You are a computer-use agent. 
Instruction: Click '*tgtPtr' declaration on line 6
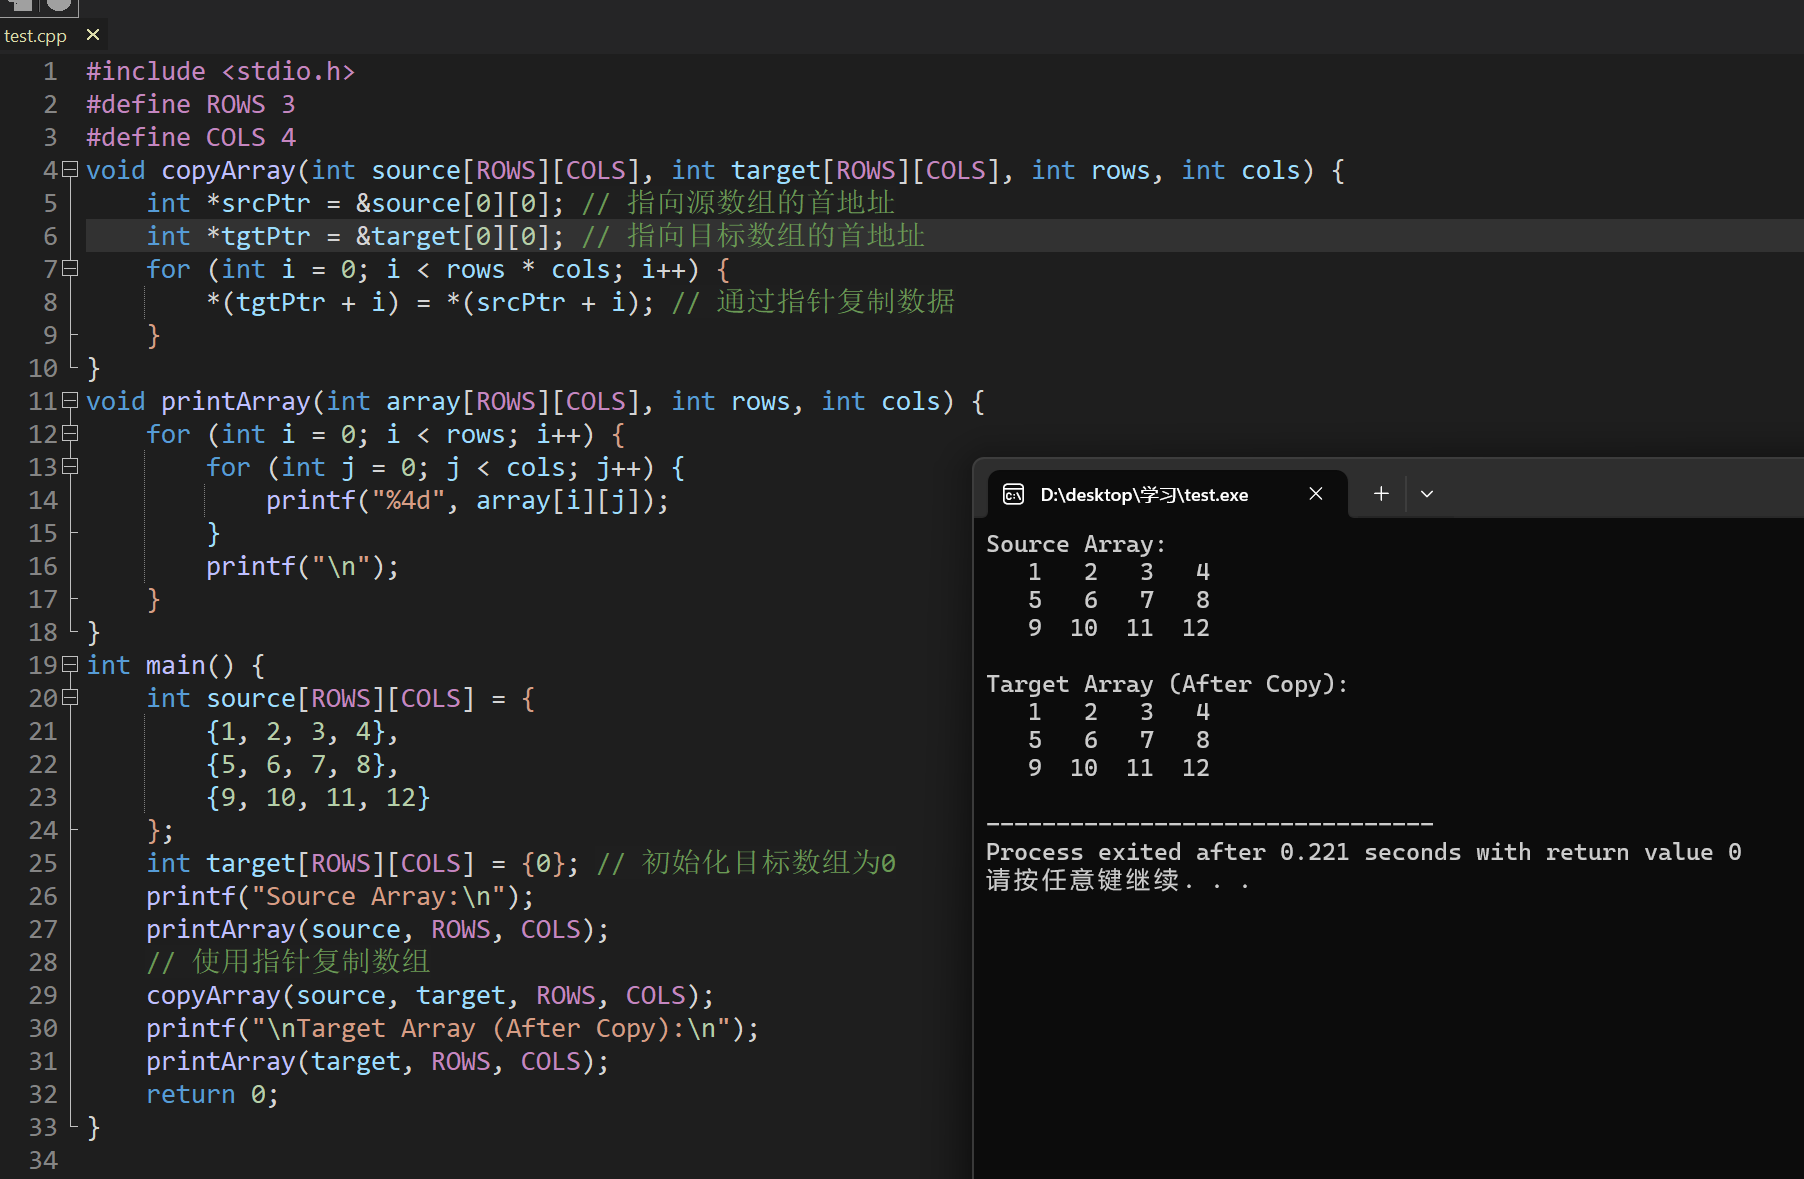point(259,237)
